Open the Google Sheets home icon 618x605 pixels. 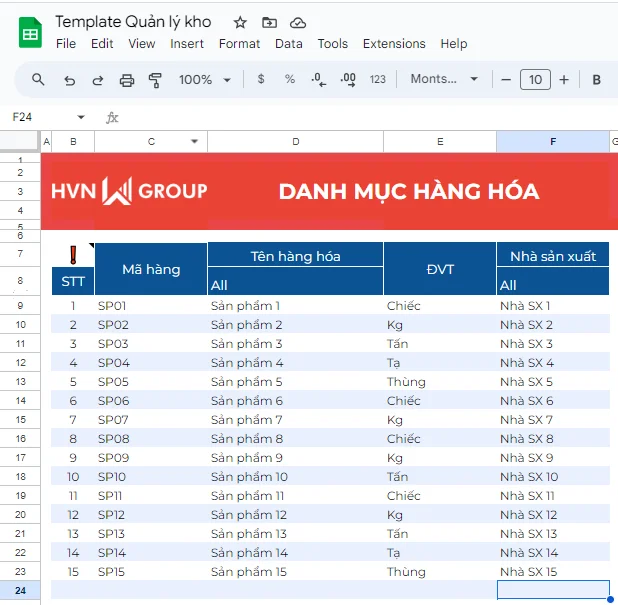tap(30, 33)
